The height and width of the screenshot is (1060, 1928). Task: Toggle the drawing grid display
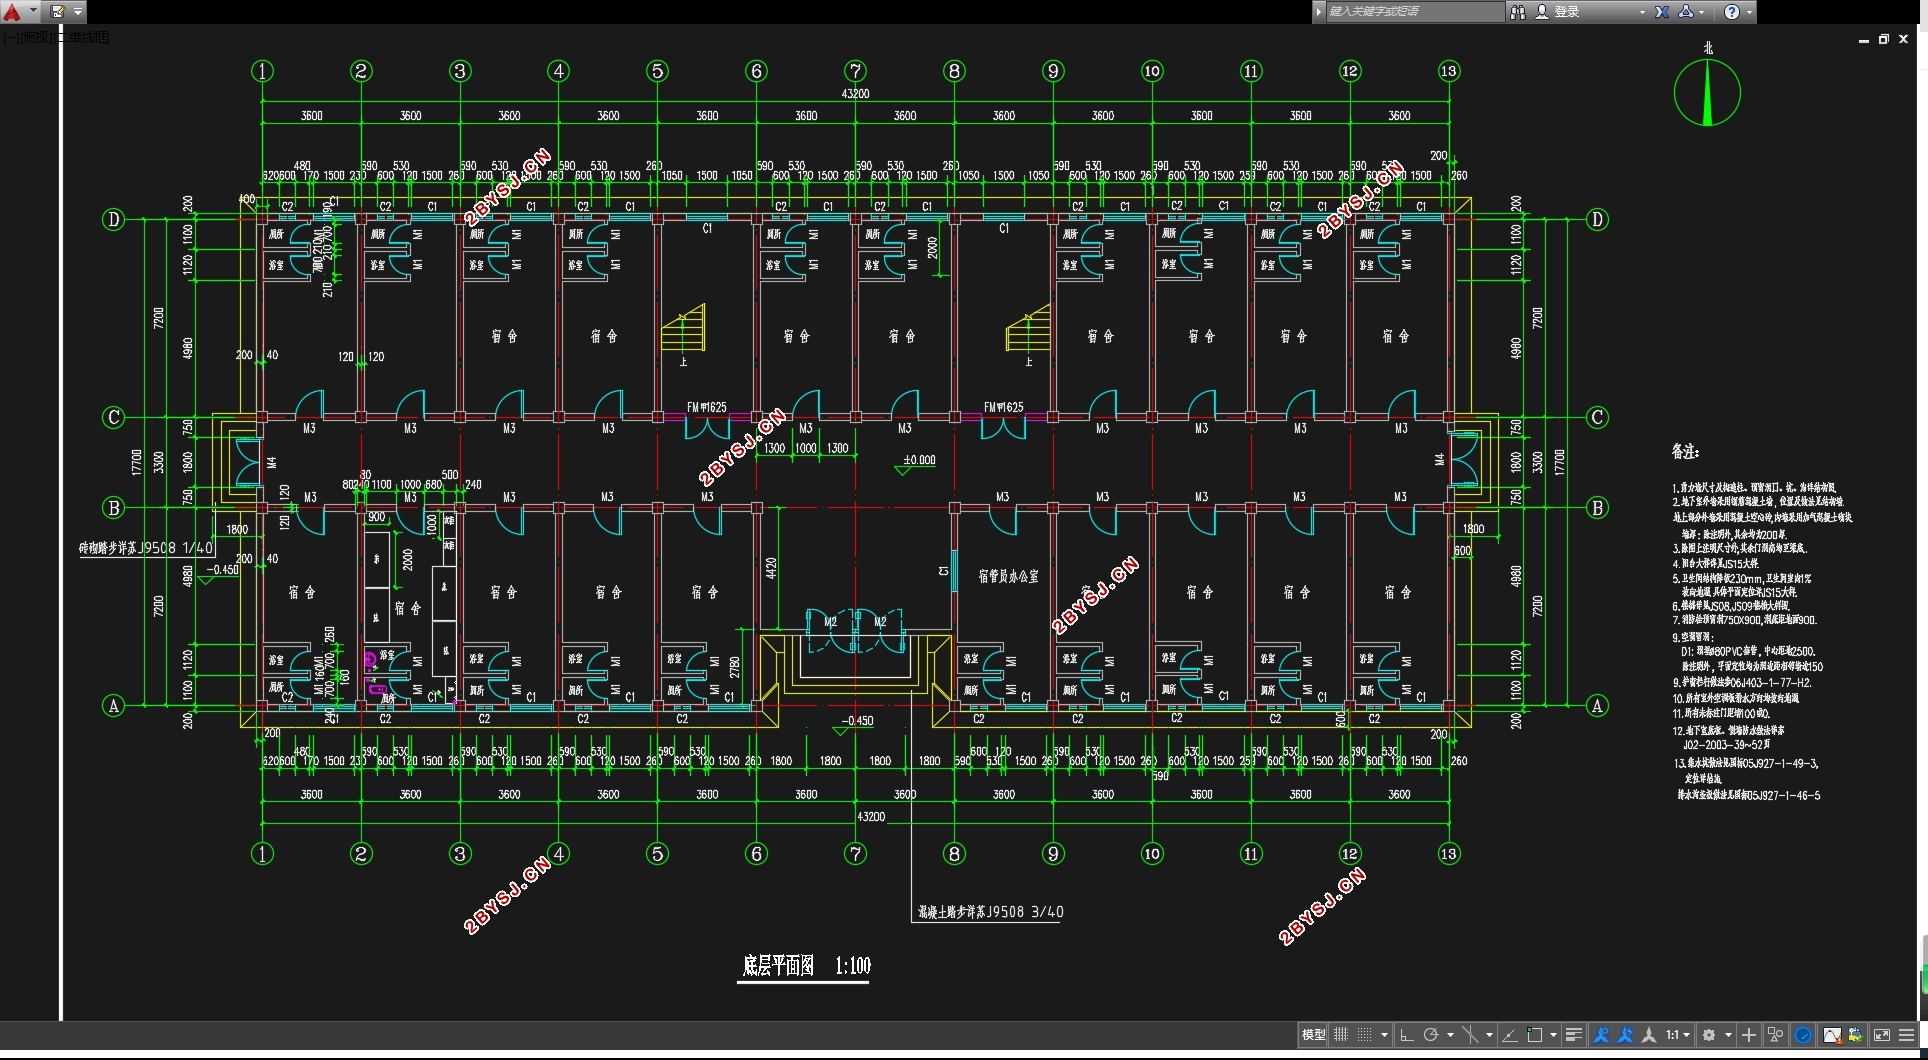1341,1035
